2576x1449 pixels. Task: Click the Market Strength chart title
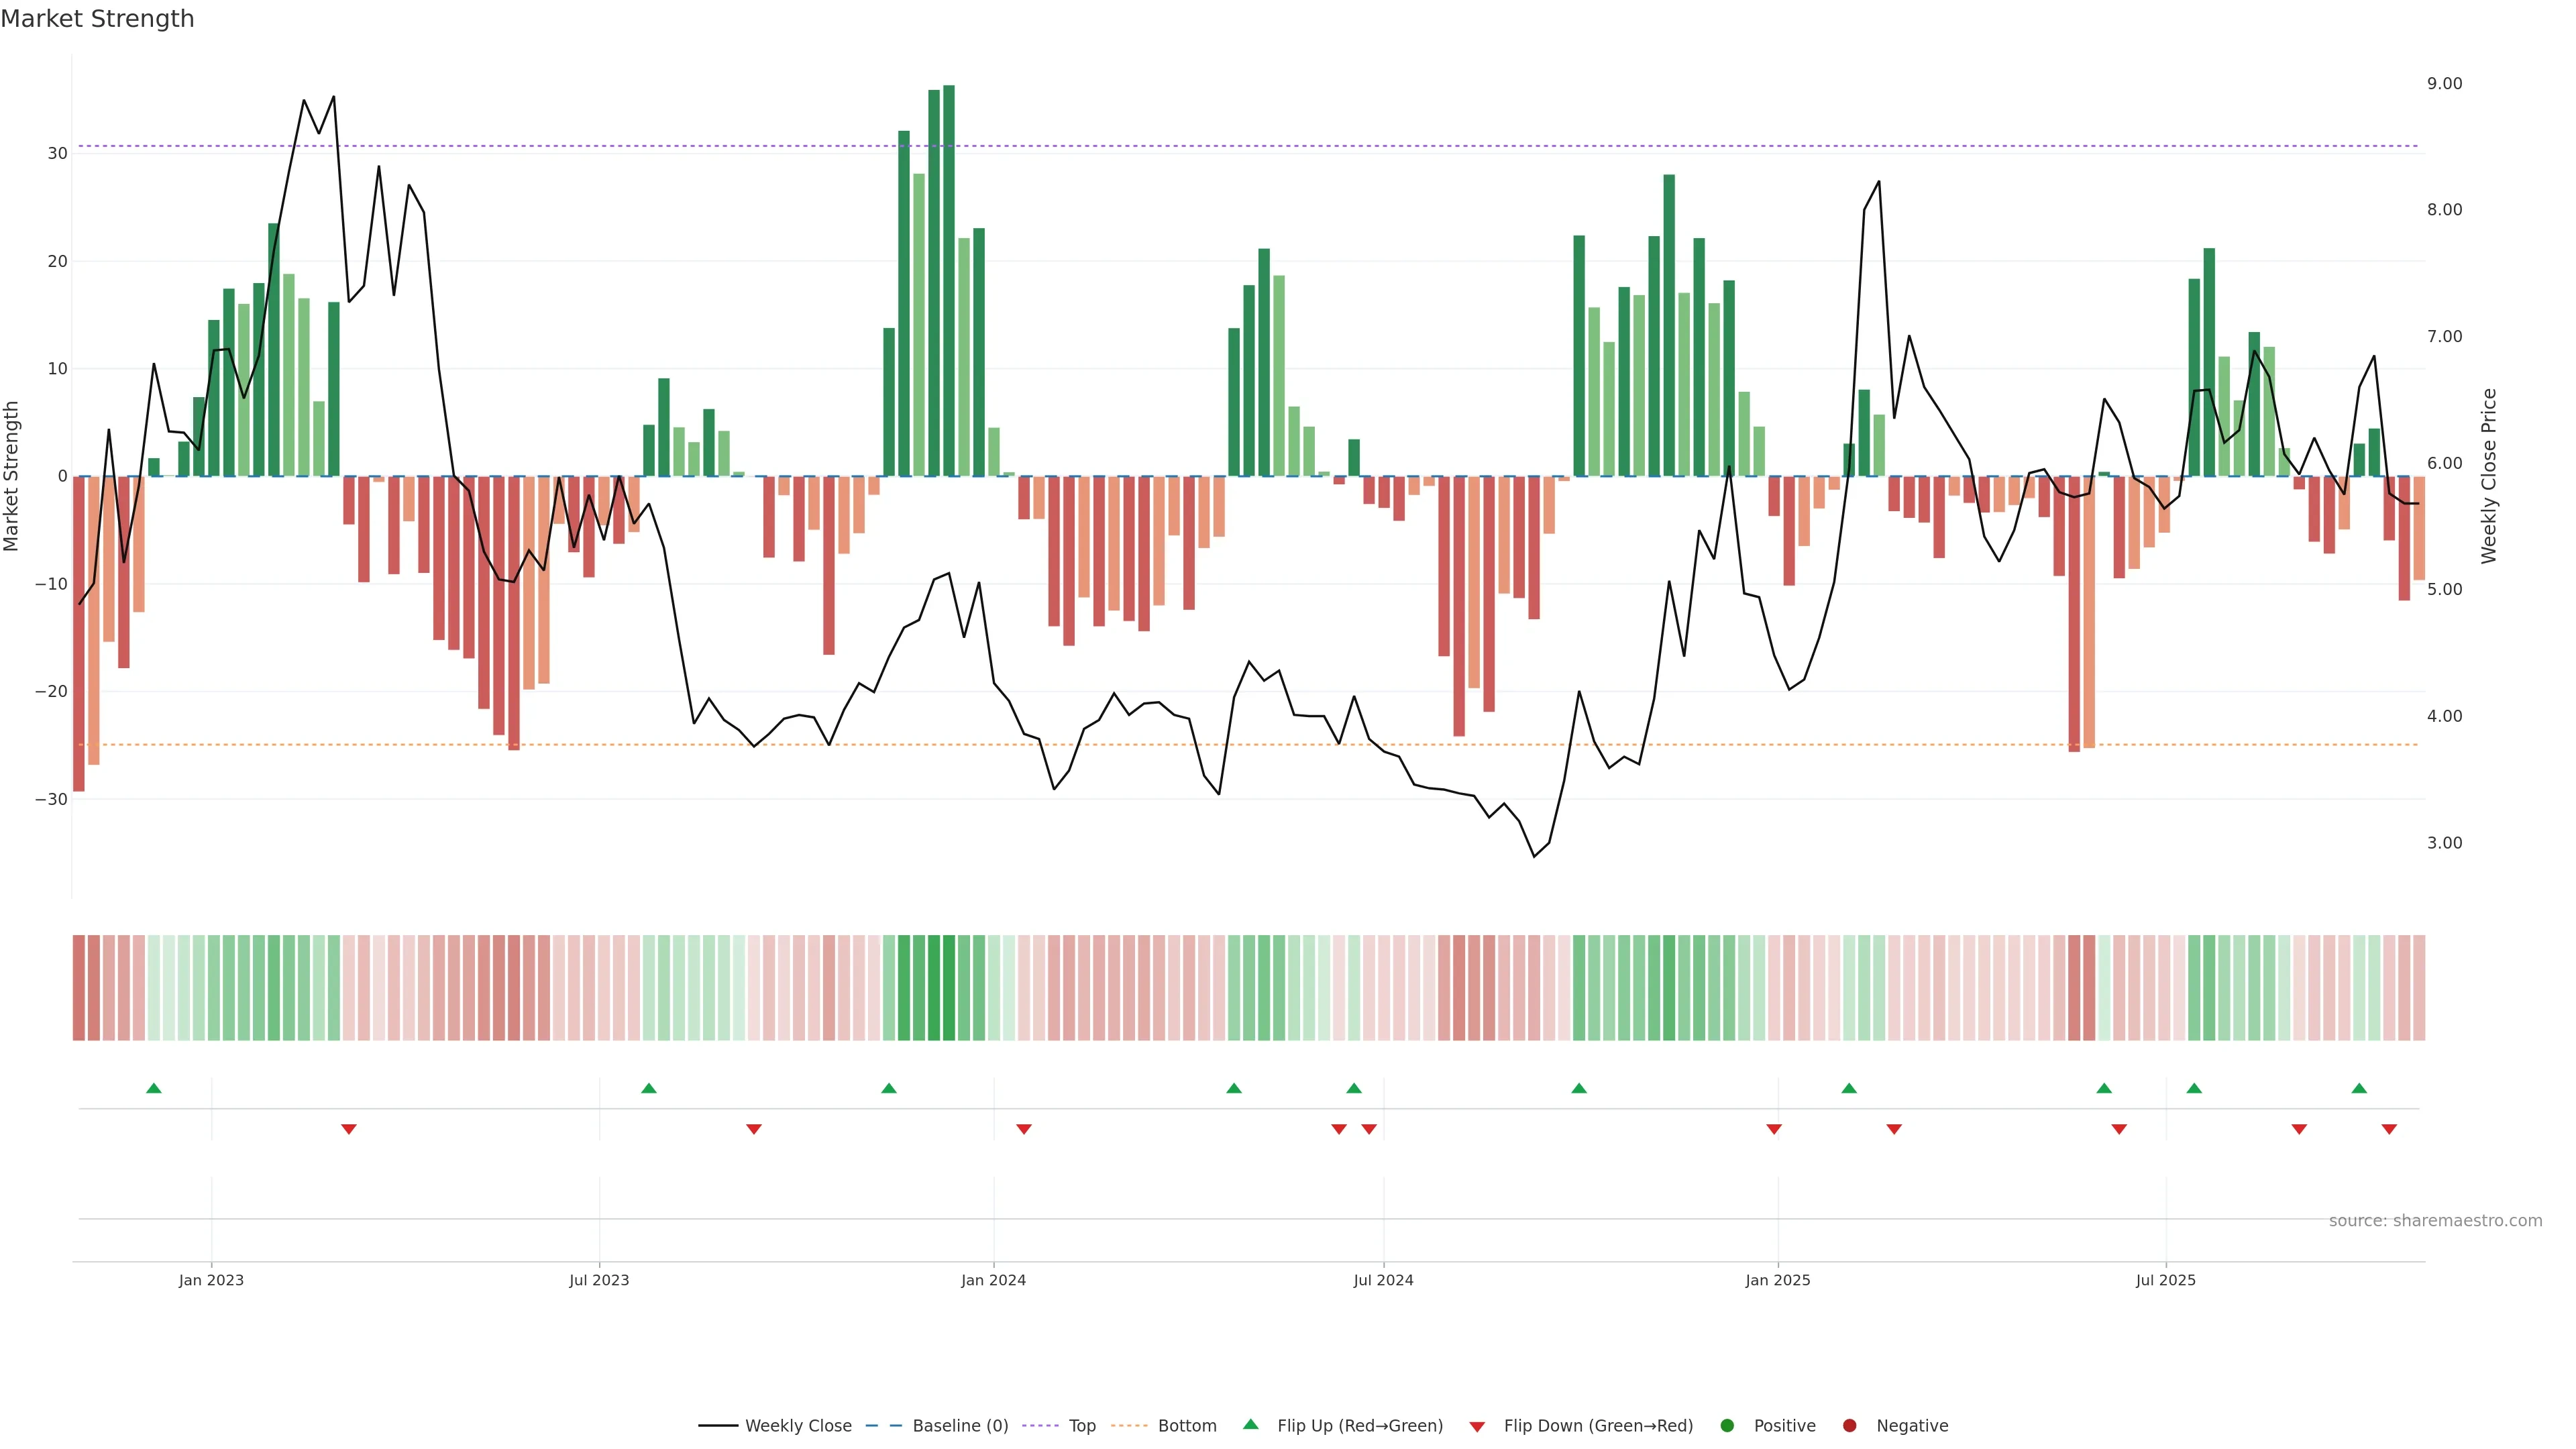(97, 19)
